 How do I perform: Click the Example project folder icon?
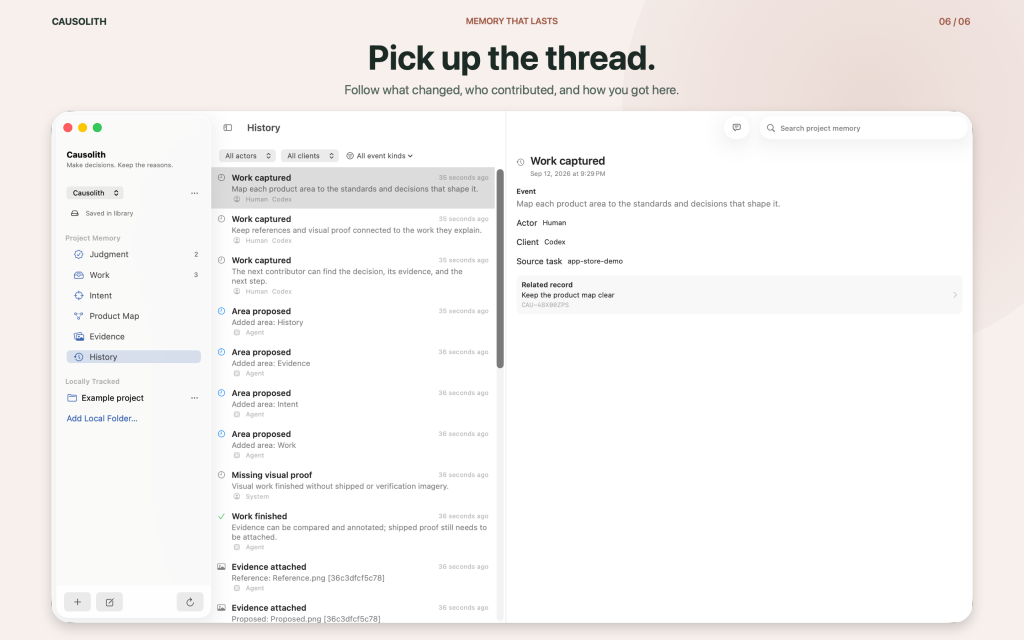coord(72,398)
